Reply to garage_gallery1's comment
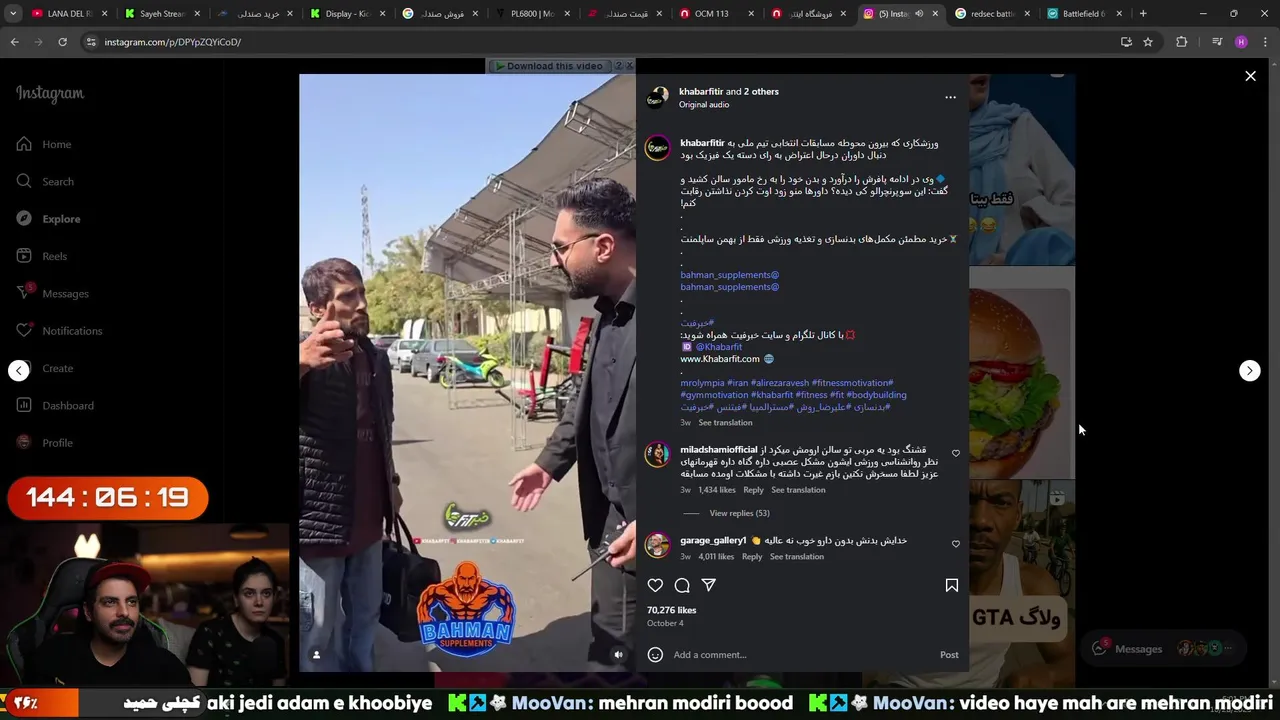Image resolution: width=1280 pixels, height=720 pixels. click(x=752, y=557)
